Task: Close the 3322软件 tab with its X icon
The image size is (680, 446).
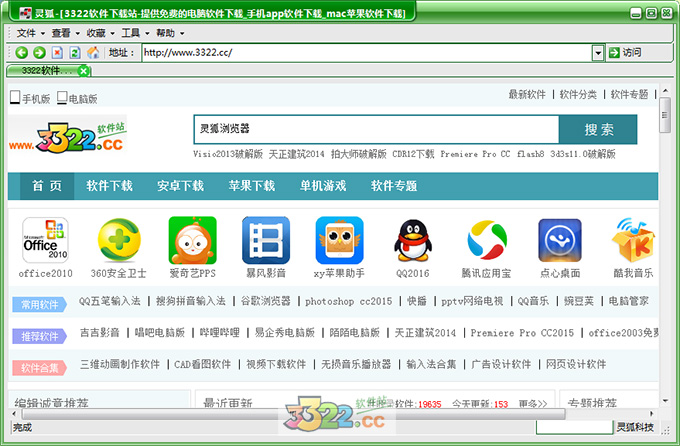Action: (84, 71)
